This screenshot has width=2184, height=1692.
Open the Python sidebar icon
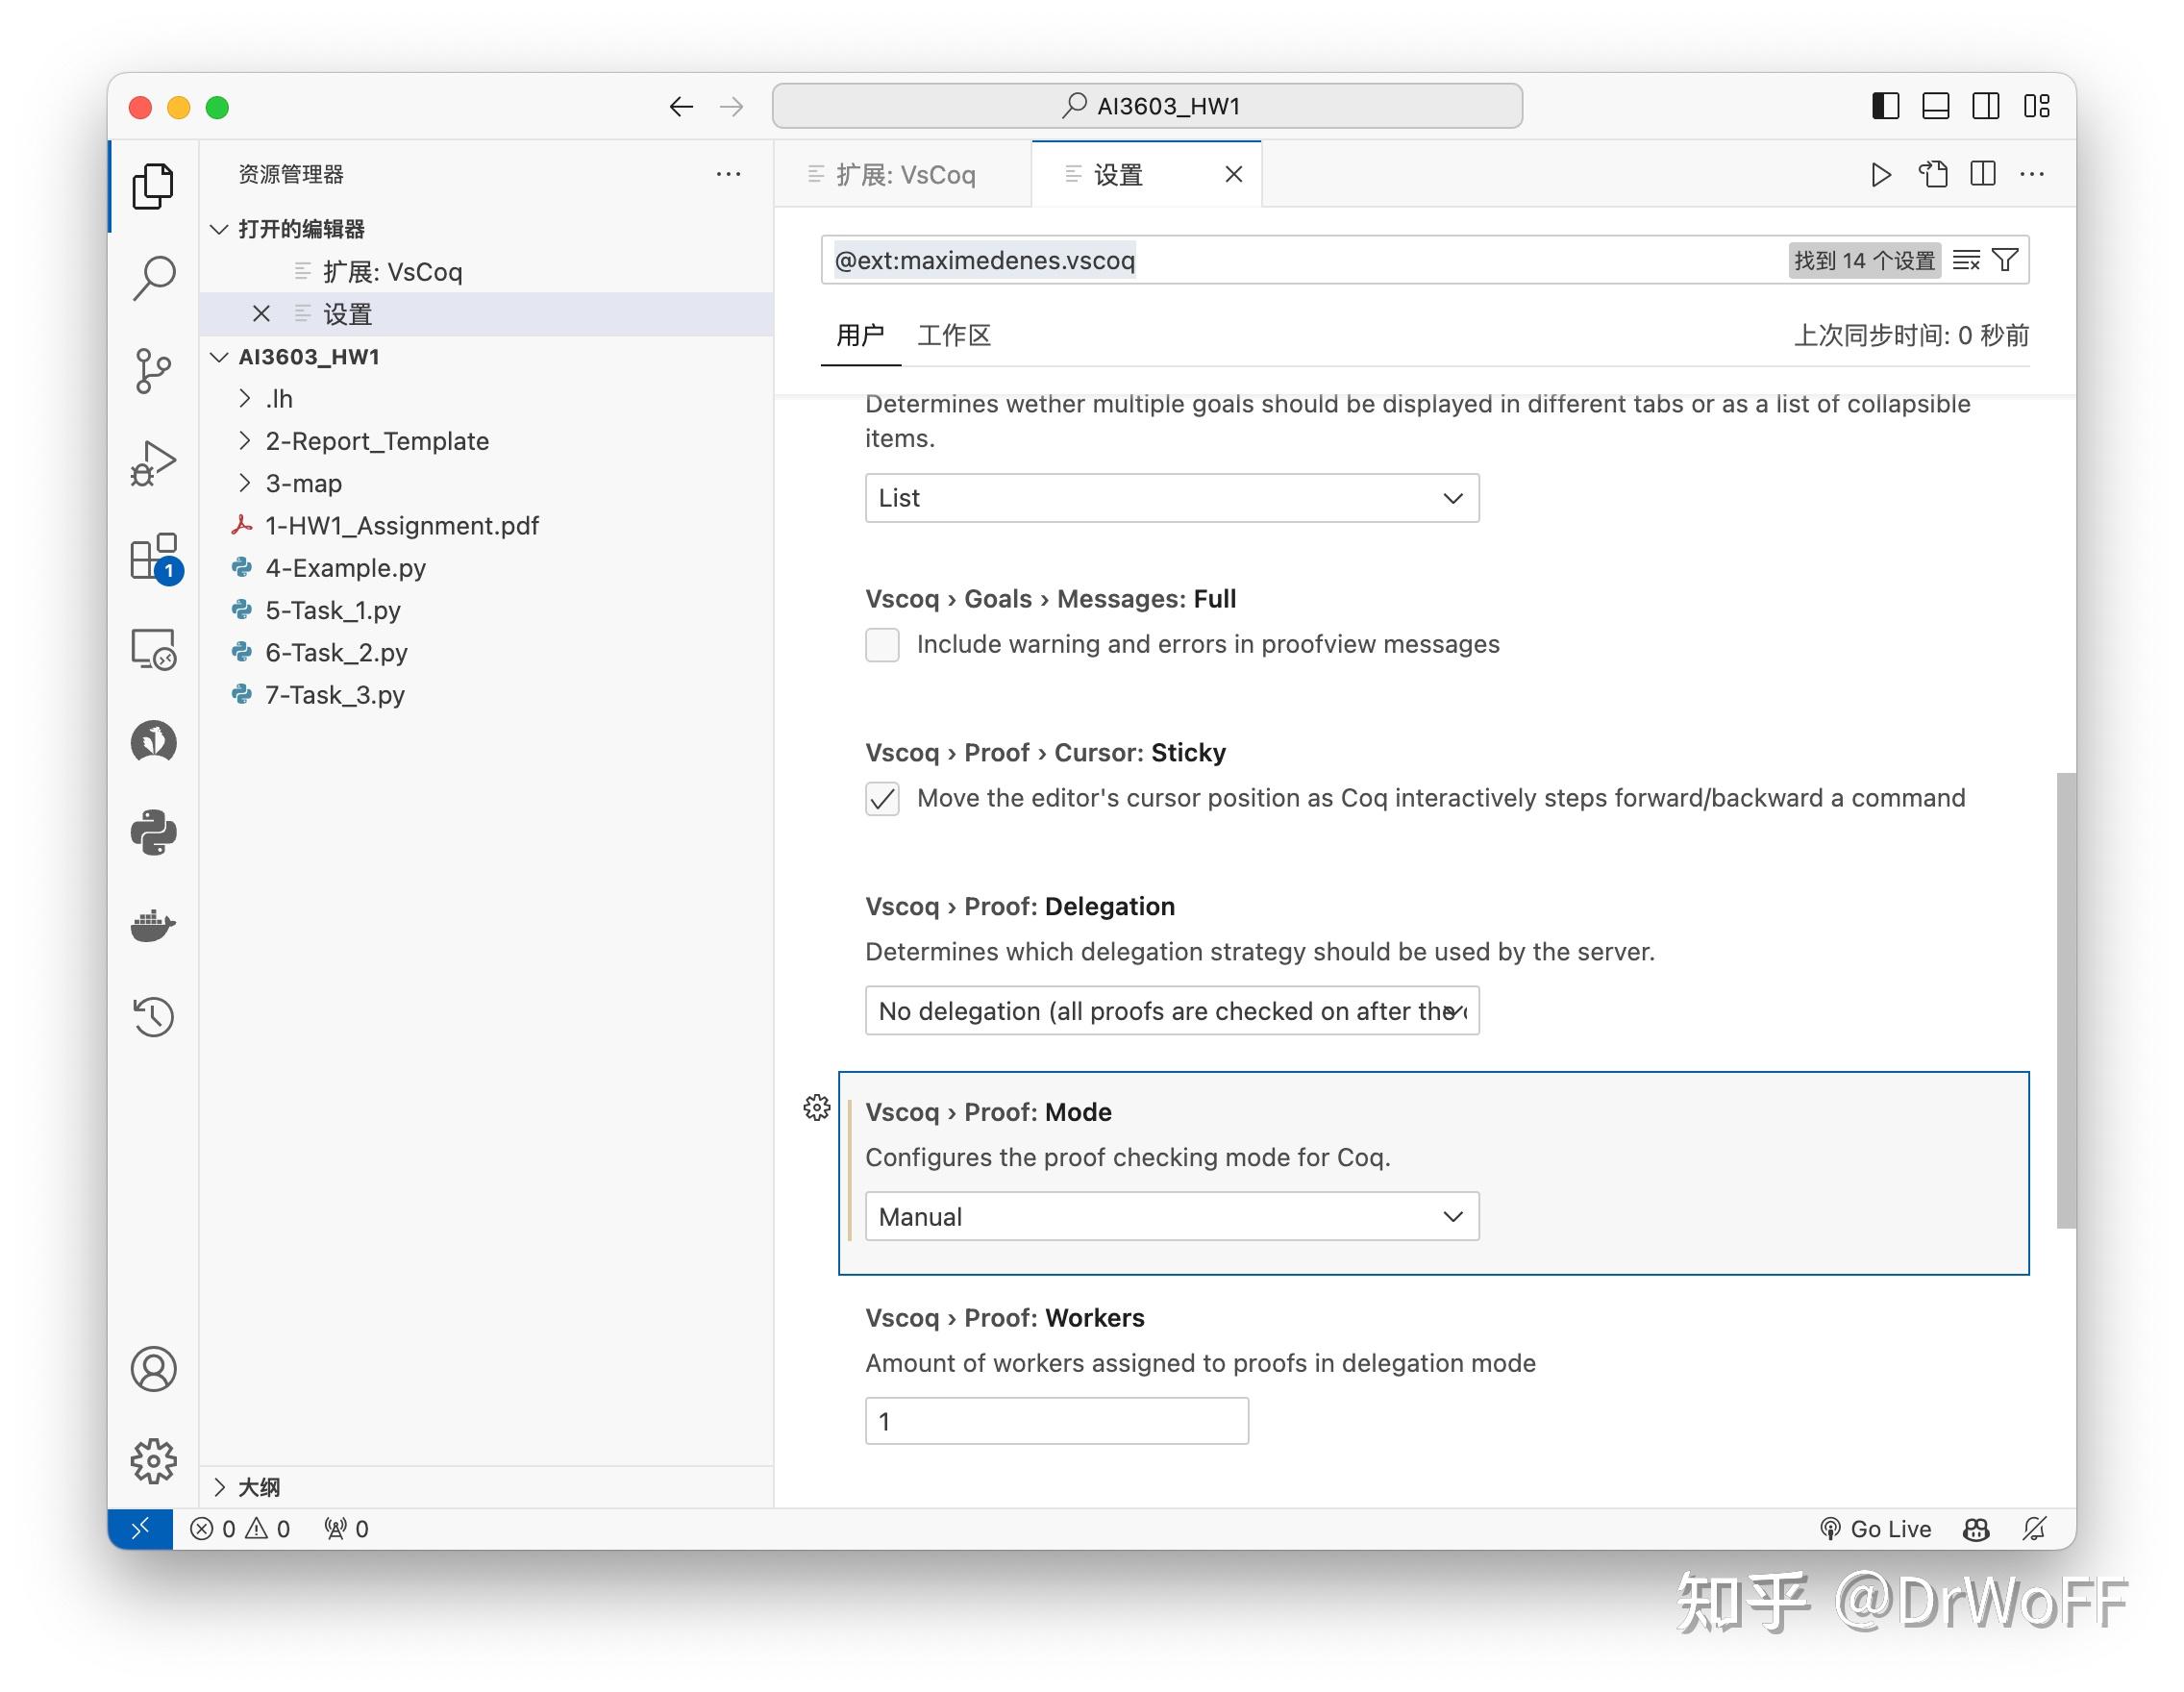pyautogui.click(x=153, y=832)
